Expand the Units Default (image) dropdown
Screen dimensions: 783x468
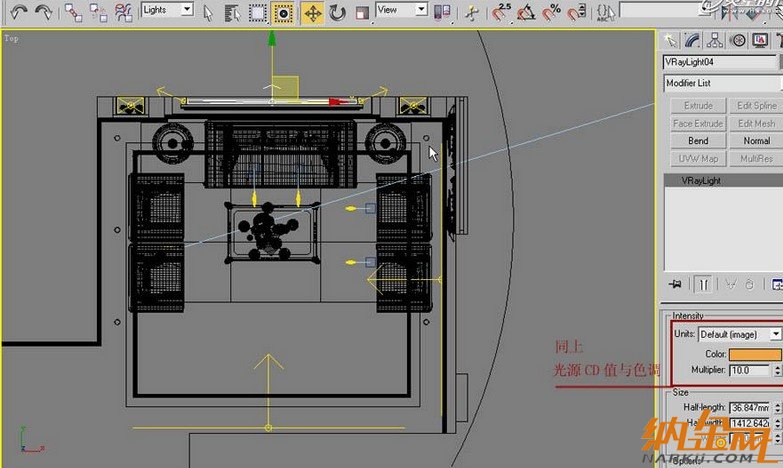[740, 334]
